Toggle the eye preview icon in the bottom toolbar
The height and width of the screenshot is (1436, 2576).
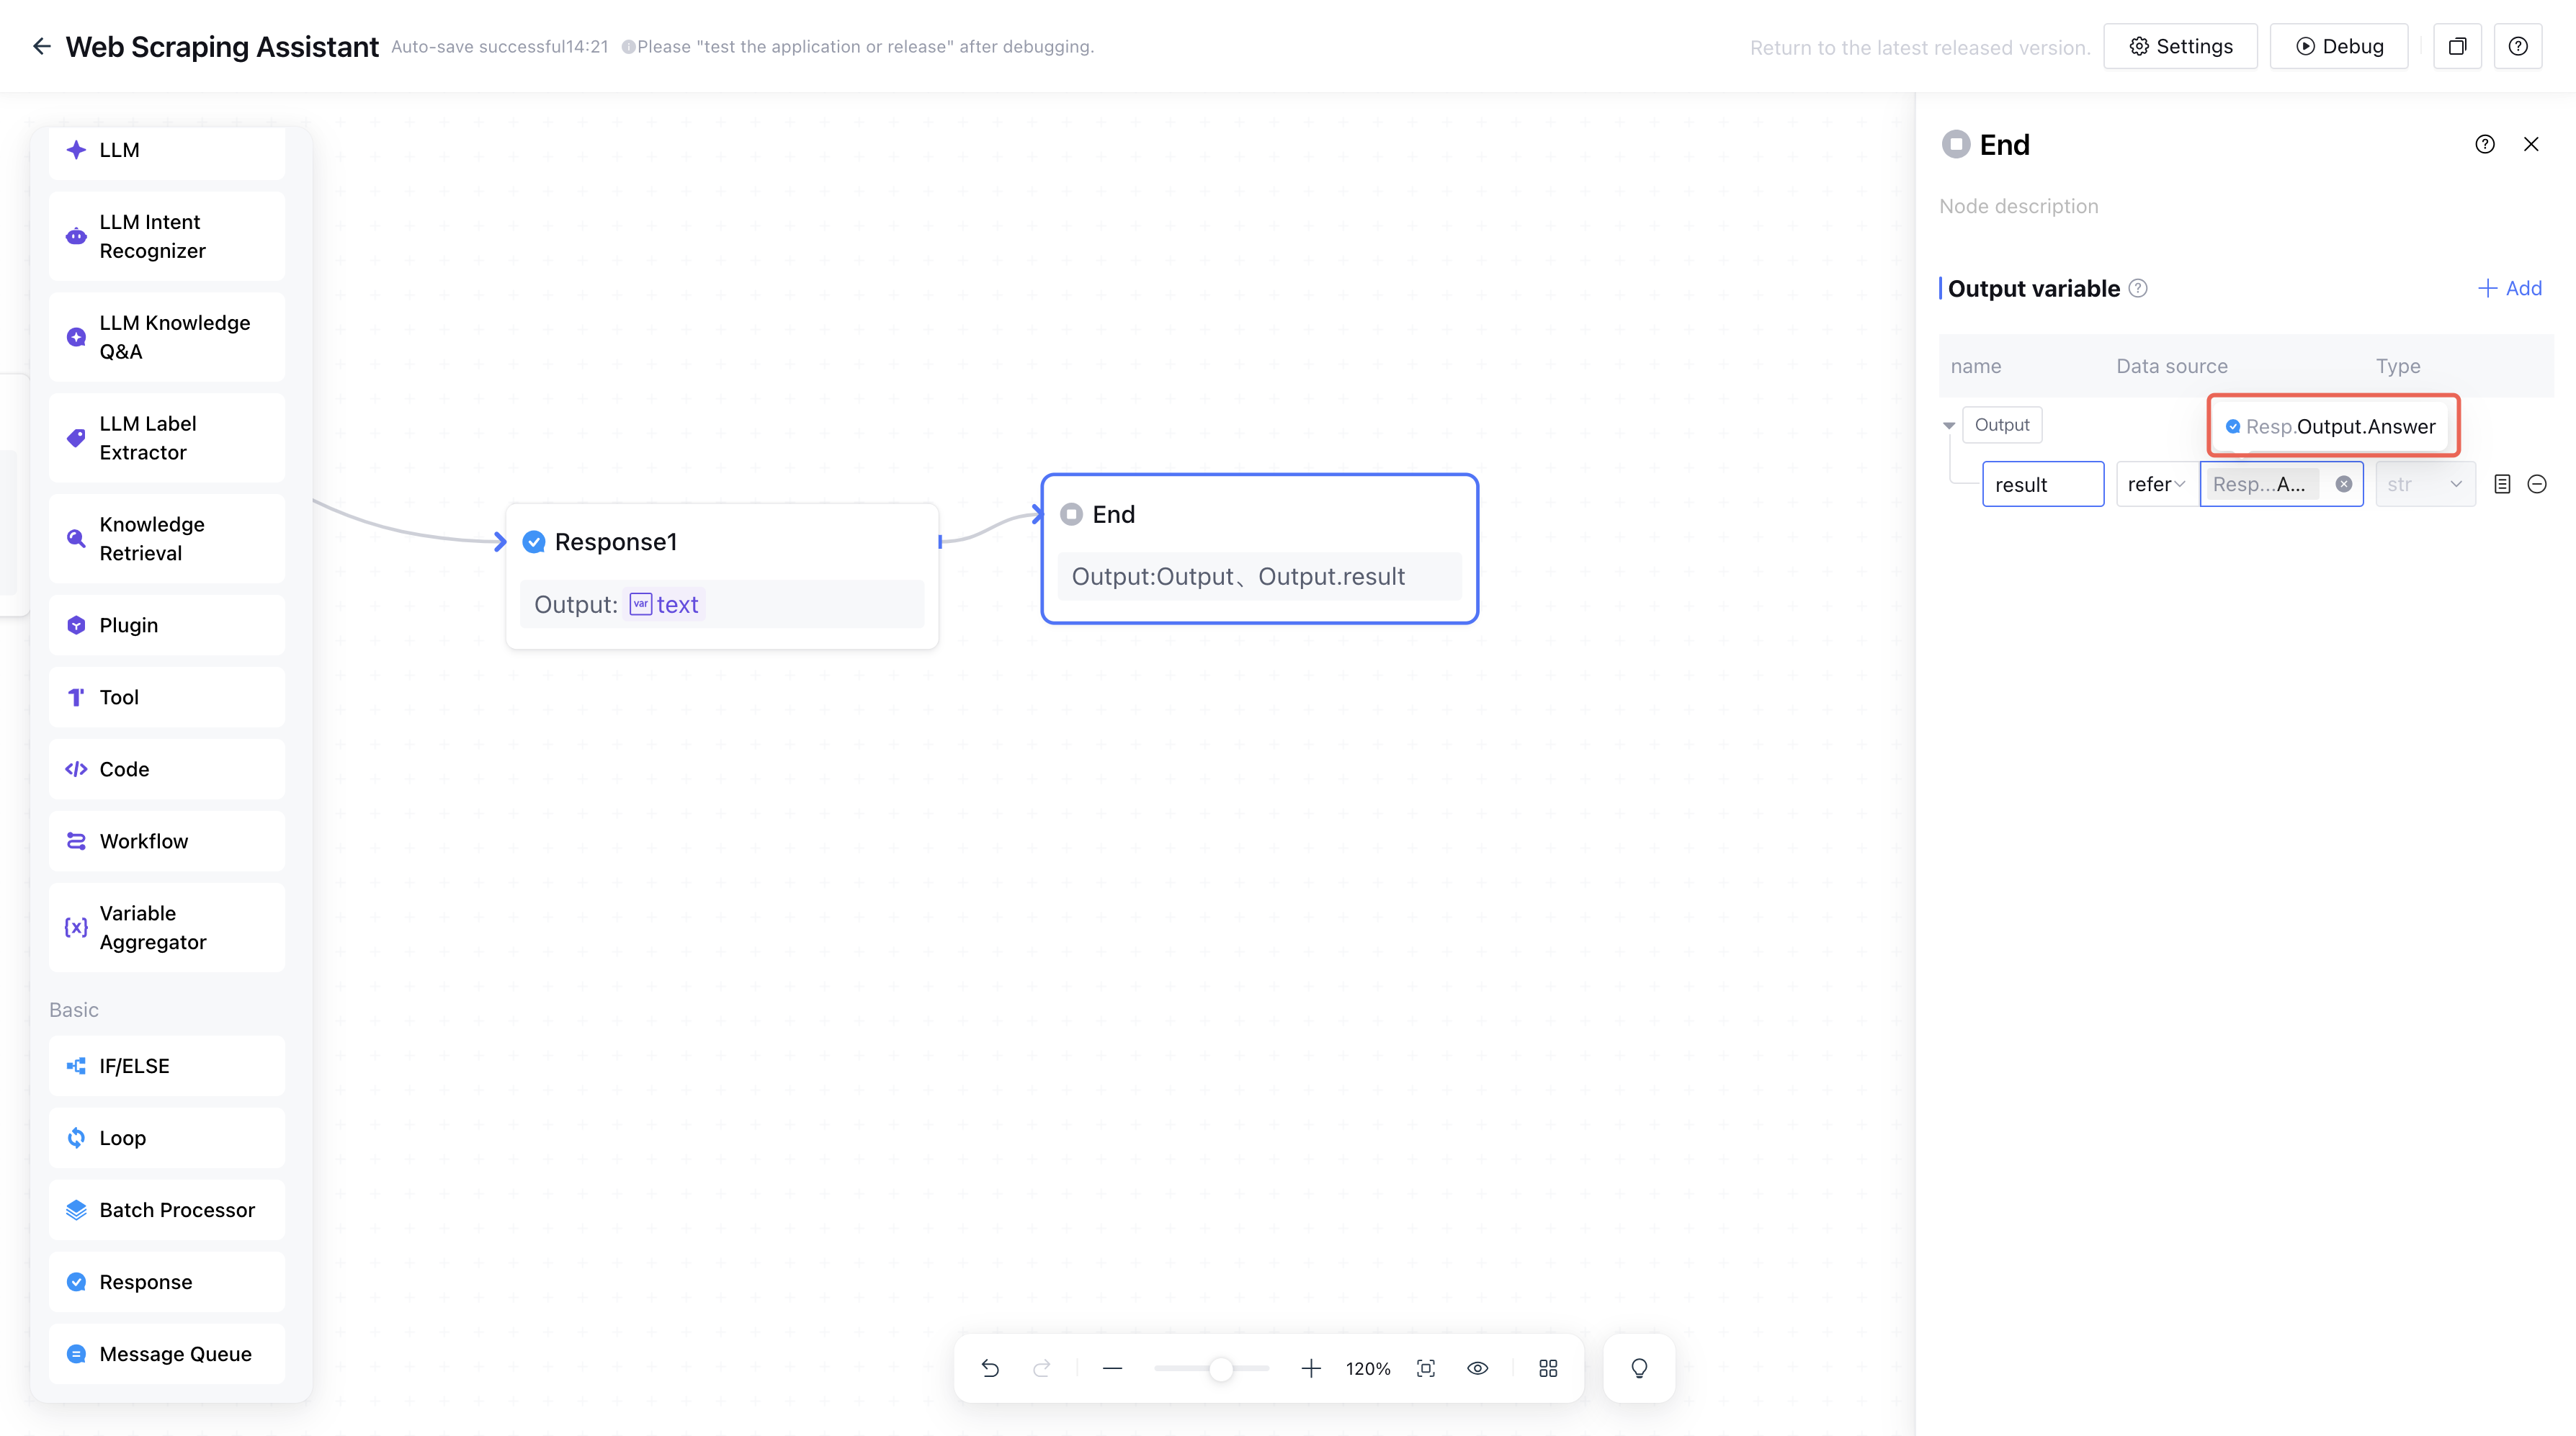click(1477, 1368)
